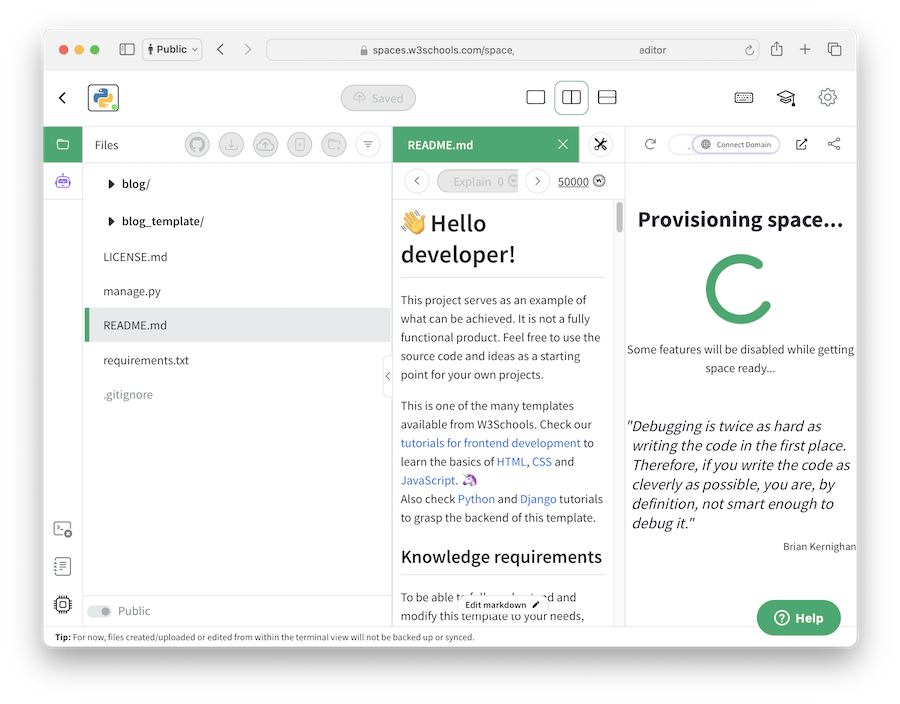This screenshot has height=704, width=900.
Task: Click the Explain button
Action: pos(478,181)
